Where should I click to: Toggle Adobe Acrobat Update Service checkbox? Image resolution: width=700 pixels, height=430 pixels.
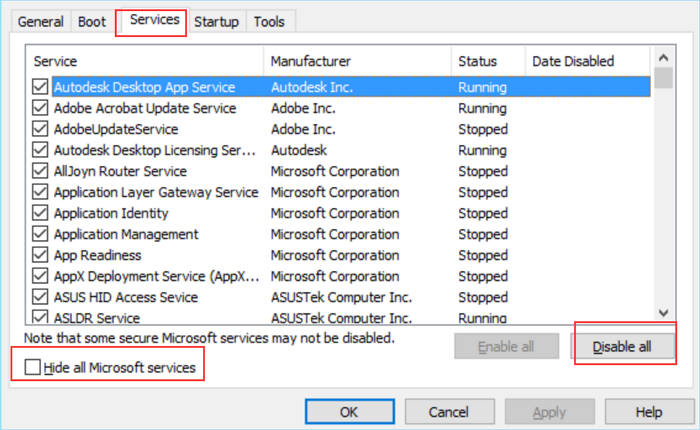tap(40, 108)
